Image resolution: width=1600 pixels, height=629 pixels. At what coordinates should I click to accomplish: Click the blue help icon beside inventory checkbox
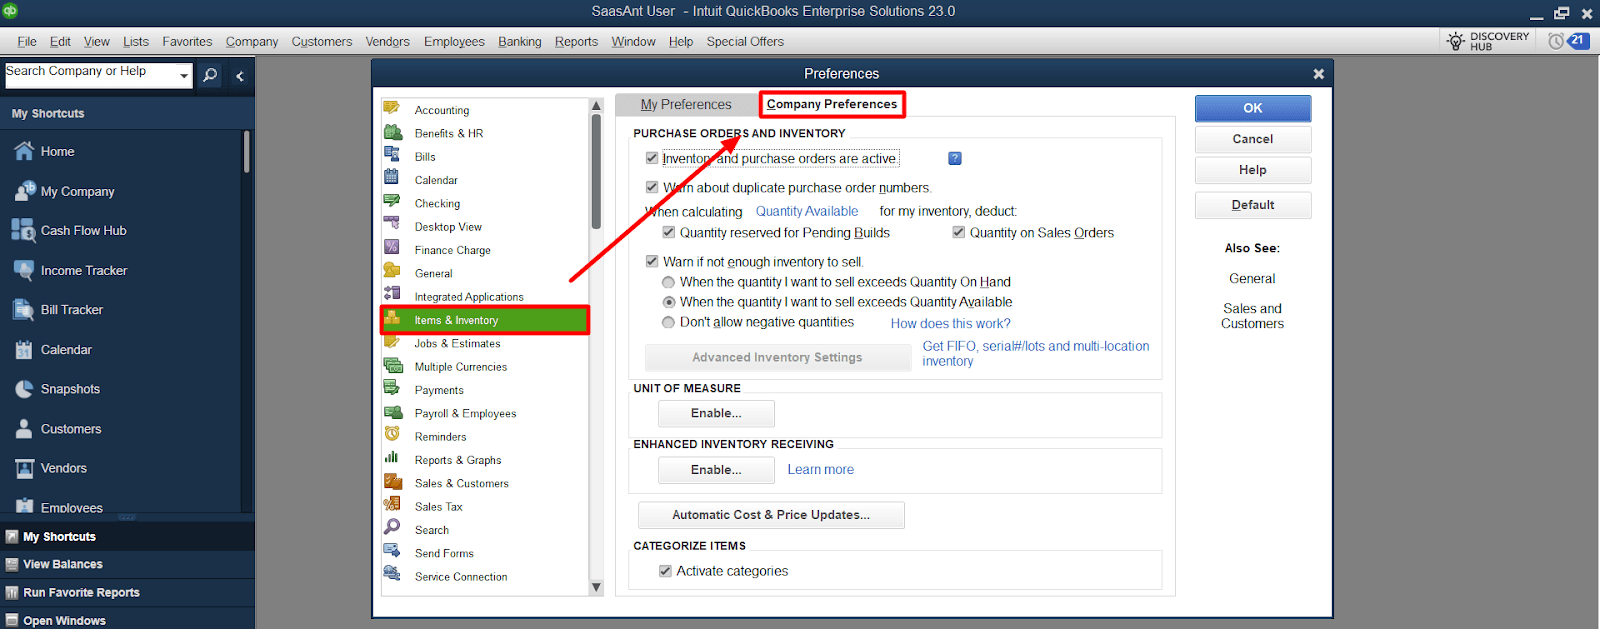click(955, 158)
